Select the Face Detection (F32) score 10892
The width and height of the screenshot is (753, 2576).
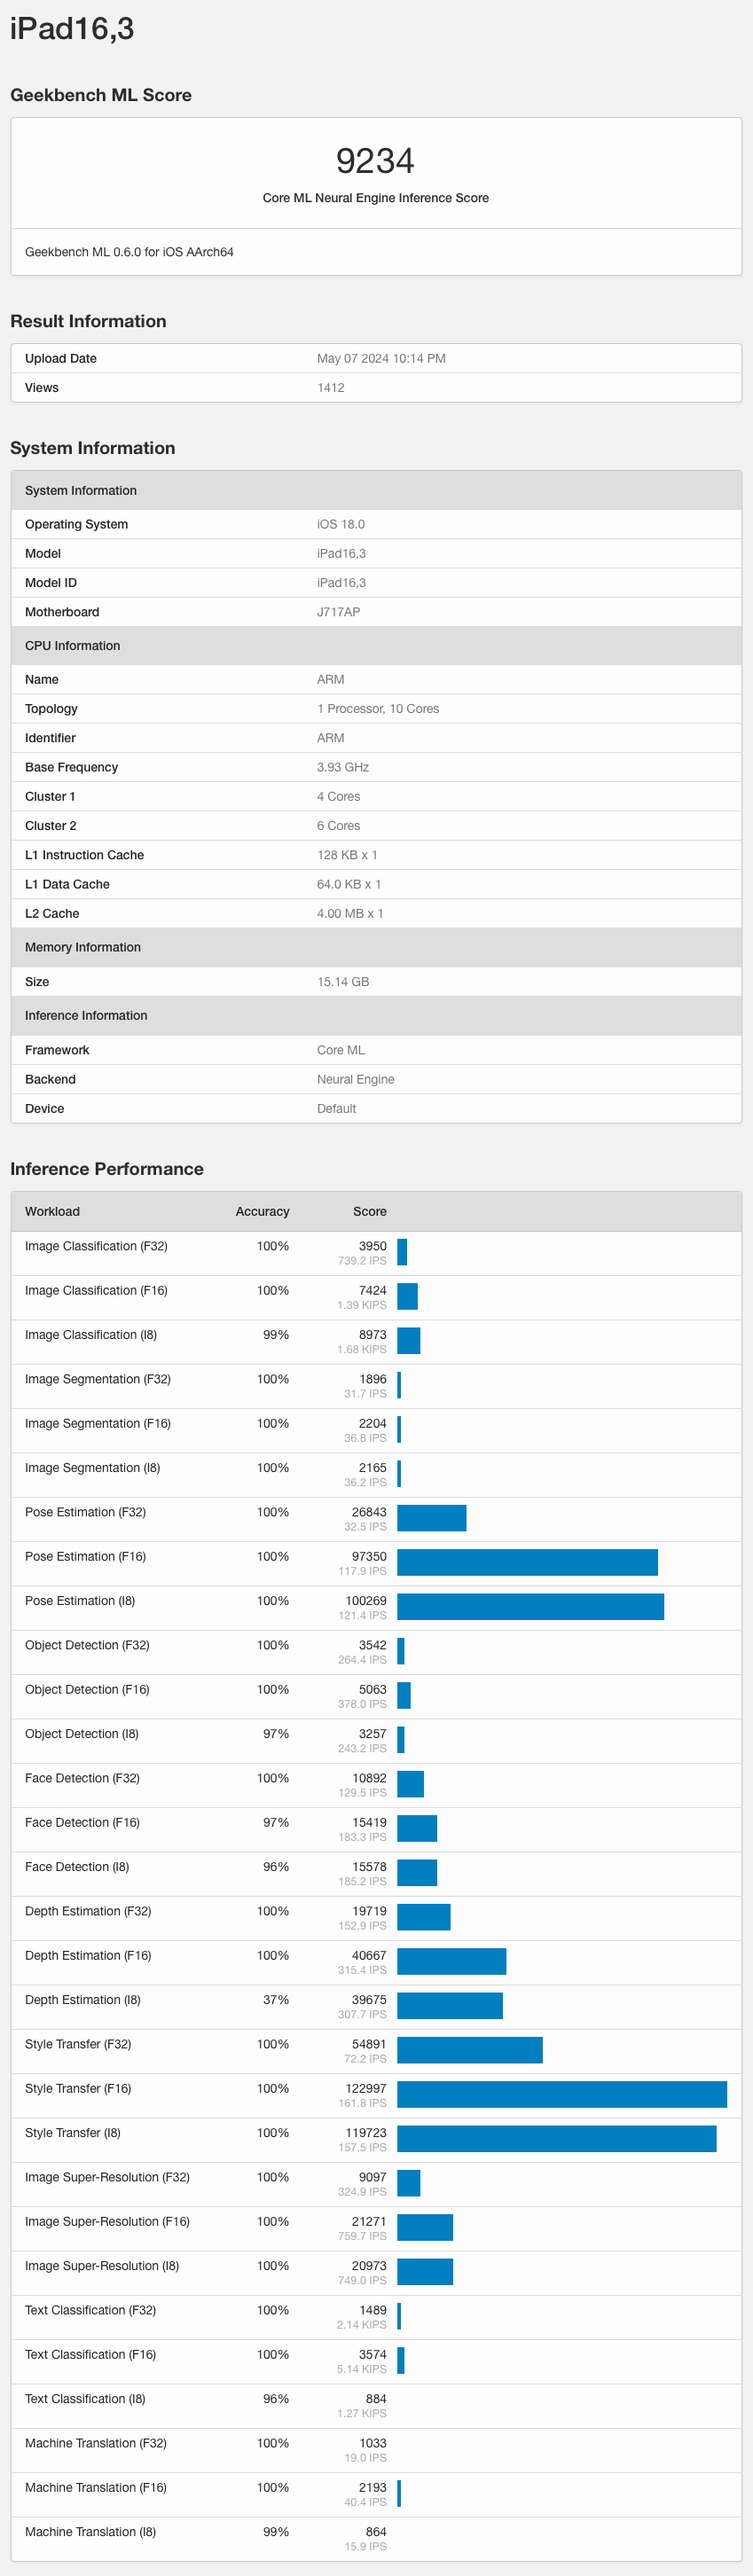(x=369, y=1779)
